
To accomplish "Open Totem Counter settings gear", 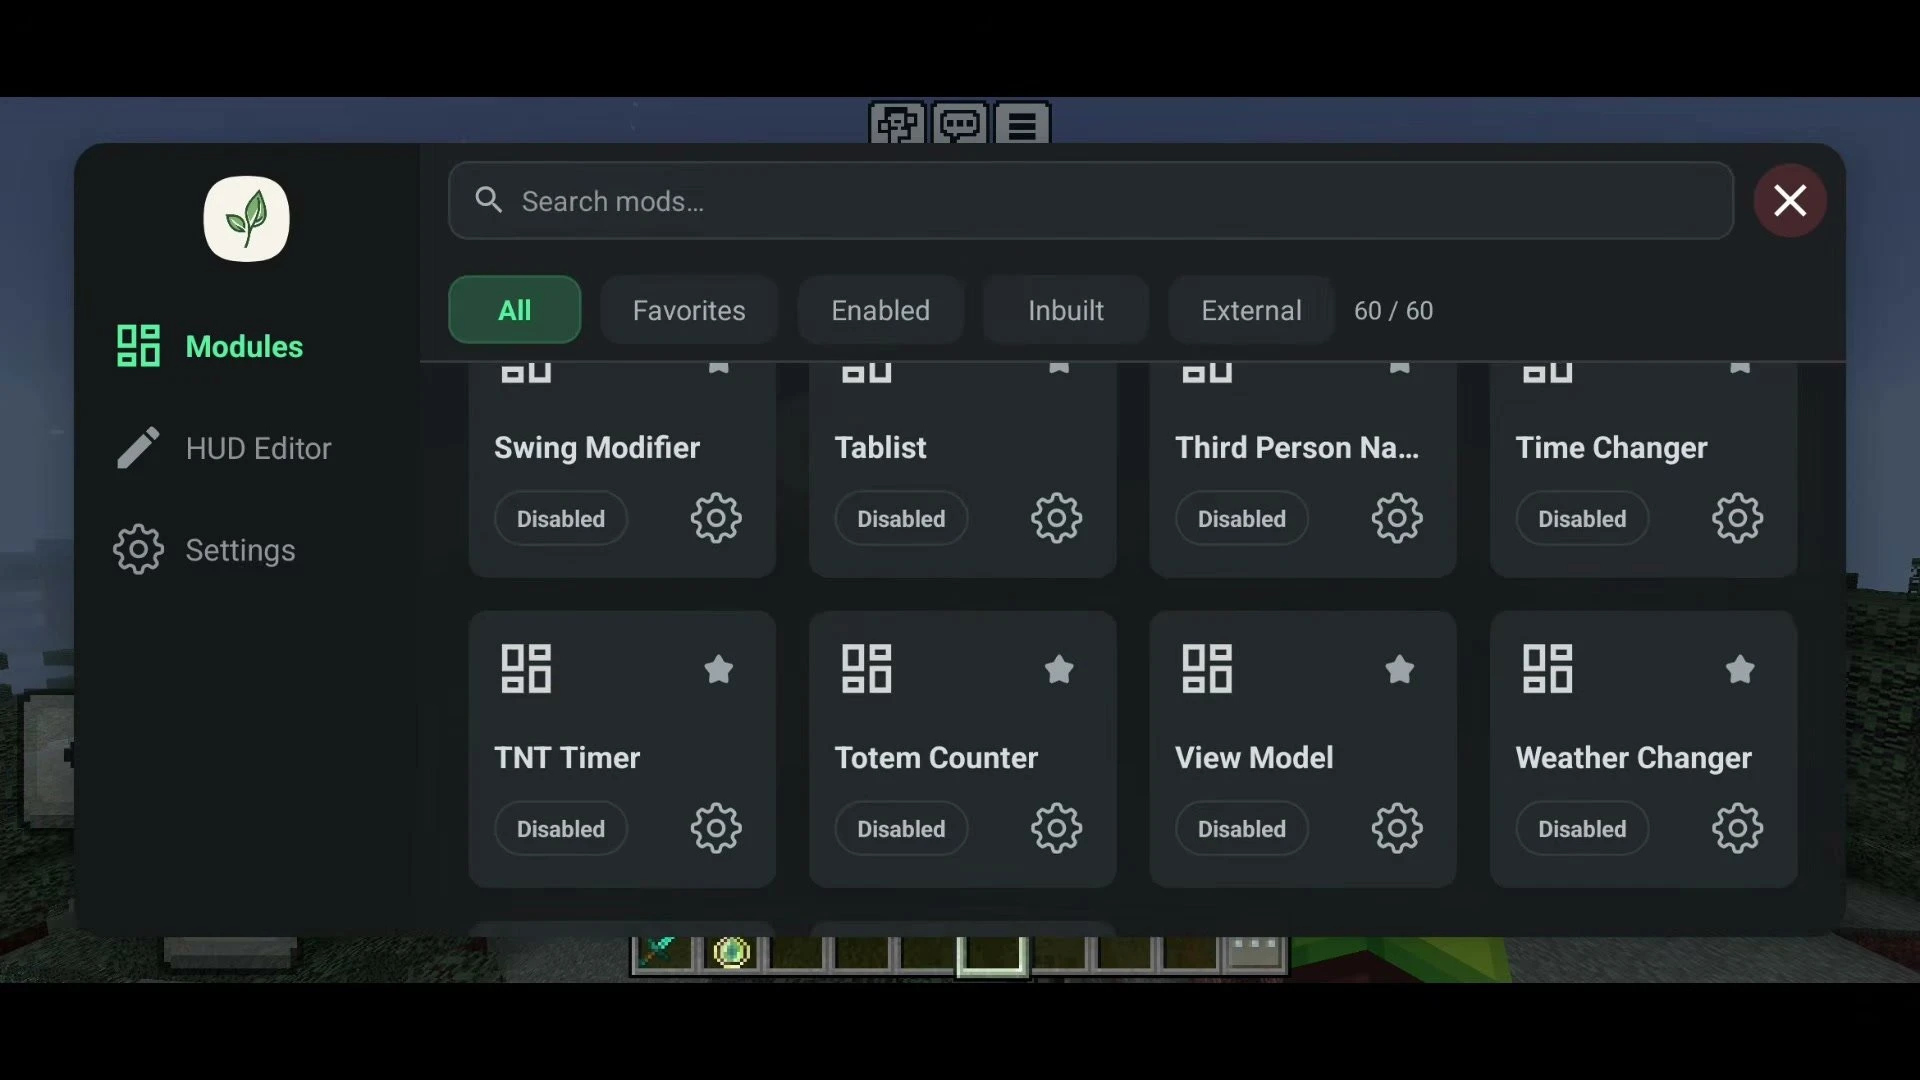I will click(x=1057, y=828).
